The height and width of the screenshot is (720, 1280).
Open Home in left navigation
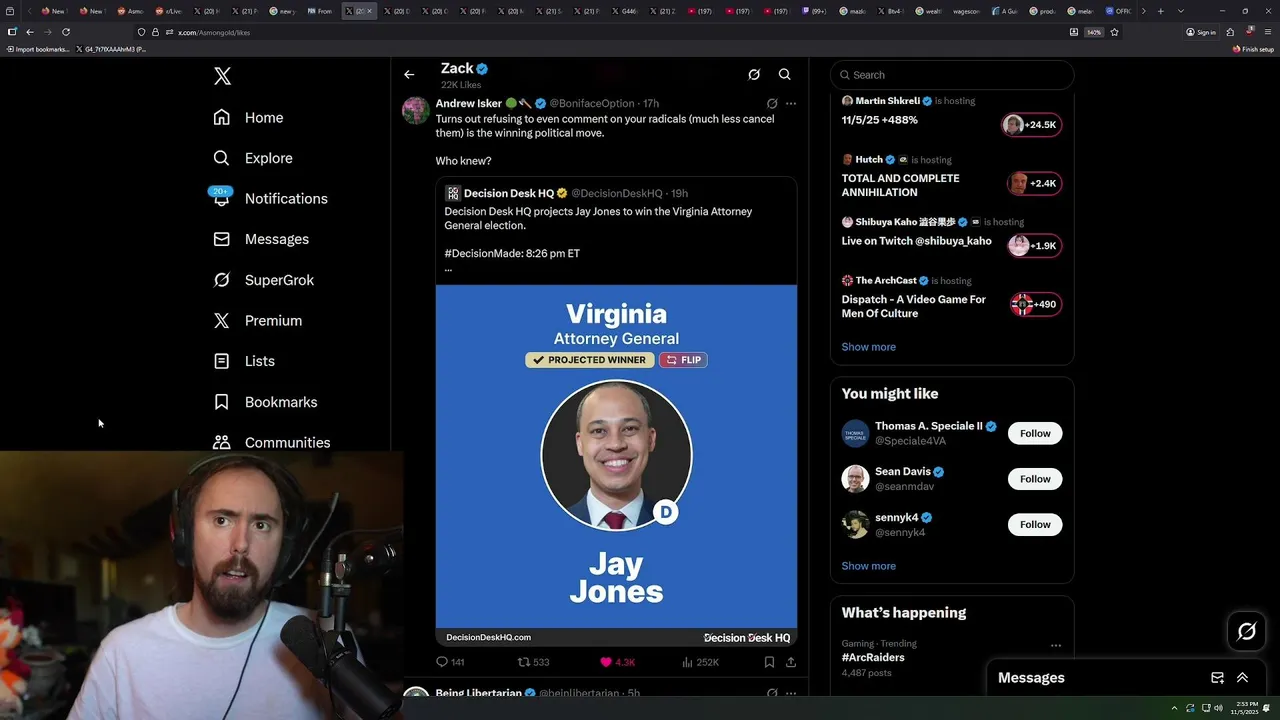(248, 117)
